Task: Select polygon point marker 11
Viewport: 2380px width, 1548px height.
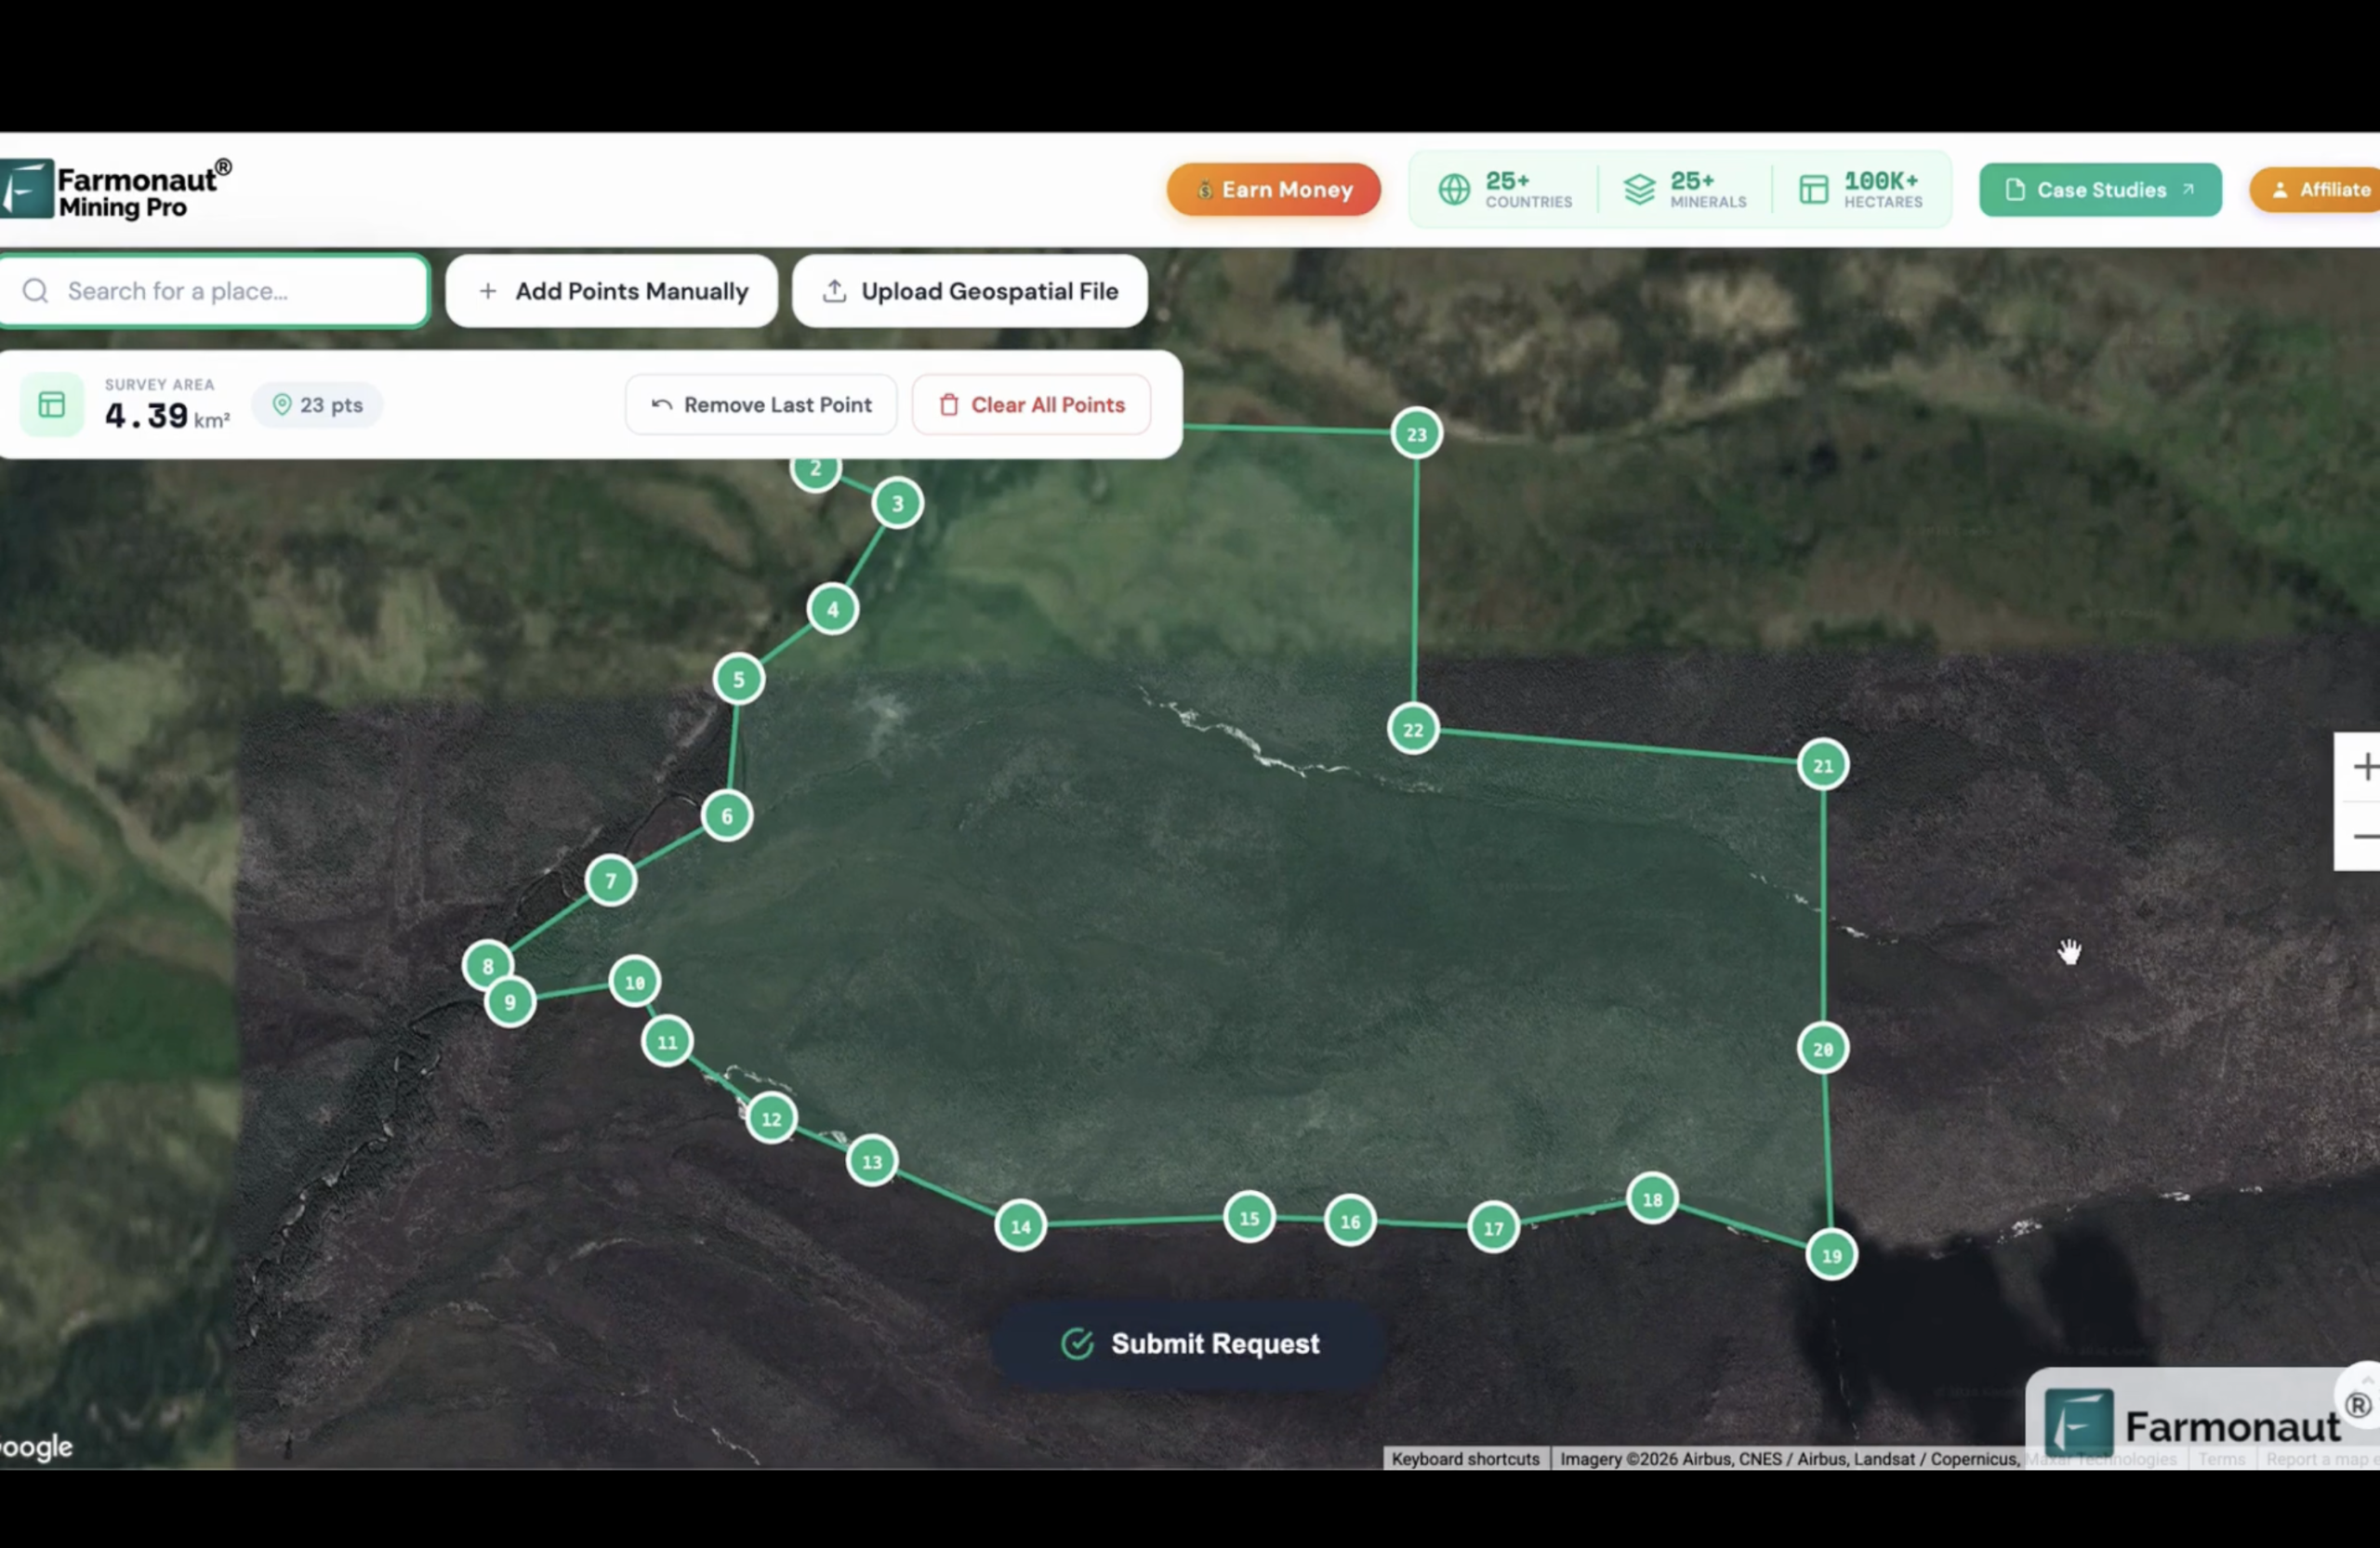Action: [x=667, y=1042]
